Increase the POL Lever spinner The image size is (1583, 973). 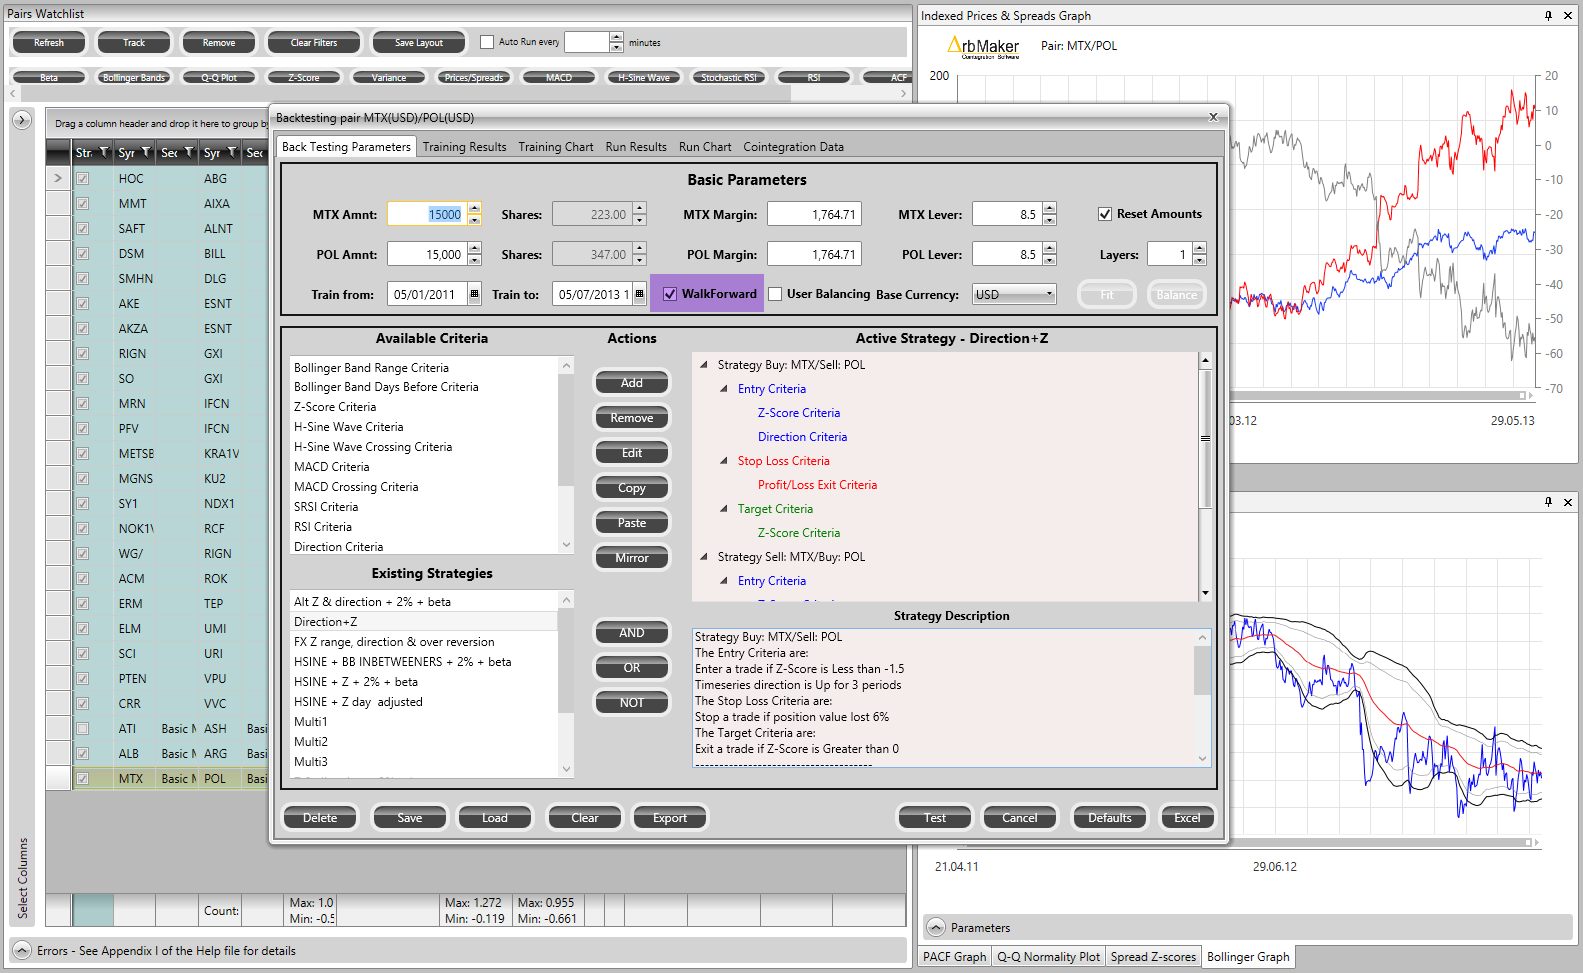[x=1049, y=248]
